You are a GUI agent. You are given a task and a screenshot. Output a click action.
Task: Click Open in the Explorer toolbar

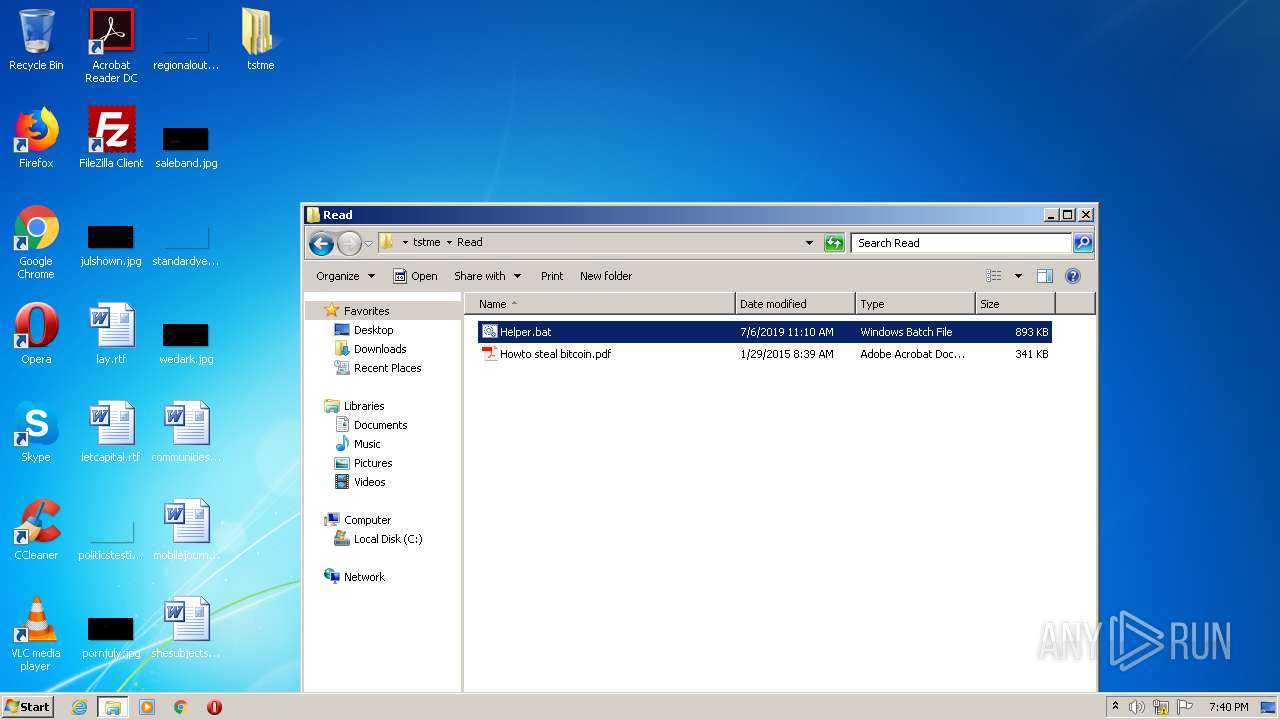coord(415,276)
